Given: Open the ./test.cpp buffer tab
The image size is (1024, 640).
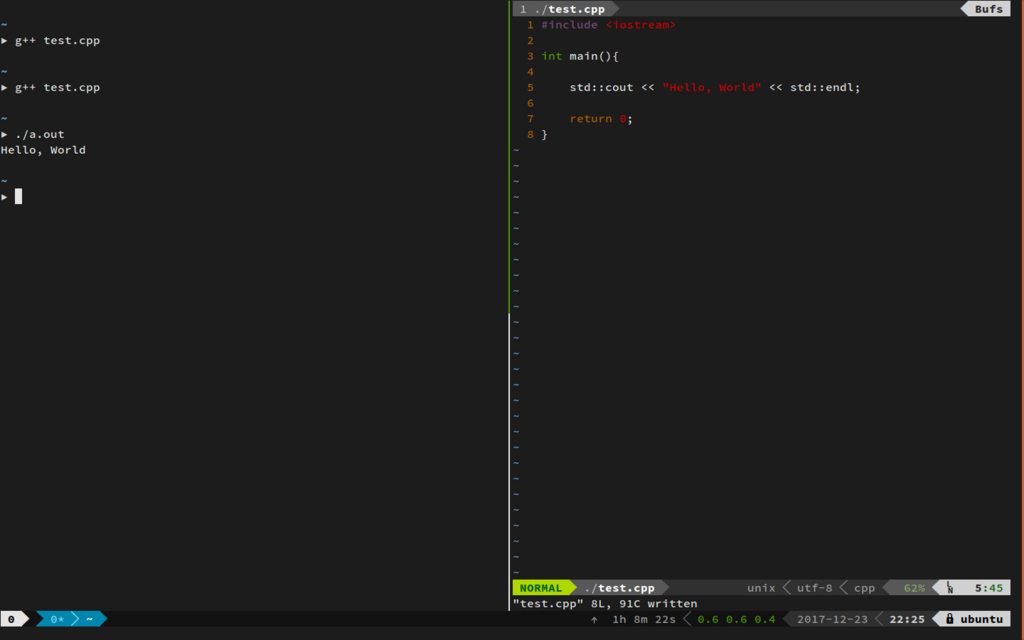Looking at the screenshot, I should [x=563, y=8].
